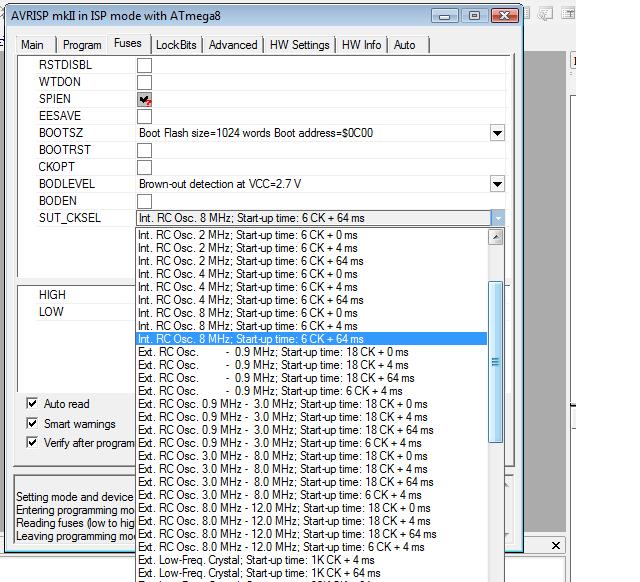640x582 pixels.
Task: Open the HW Settings tab
Action: coord(300,44)
